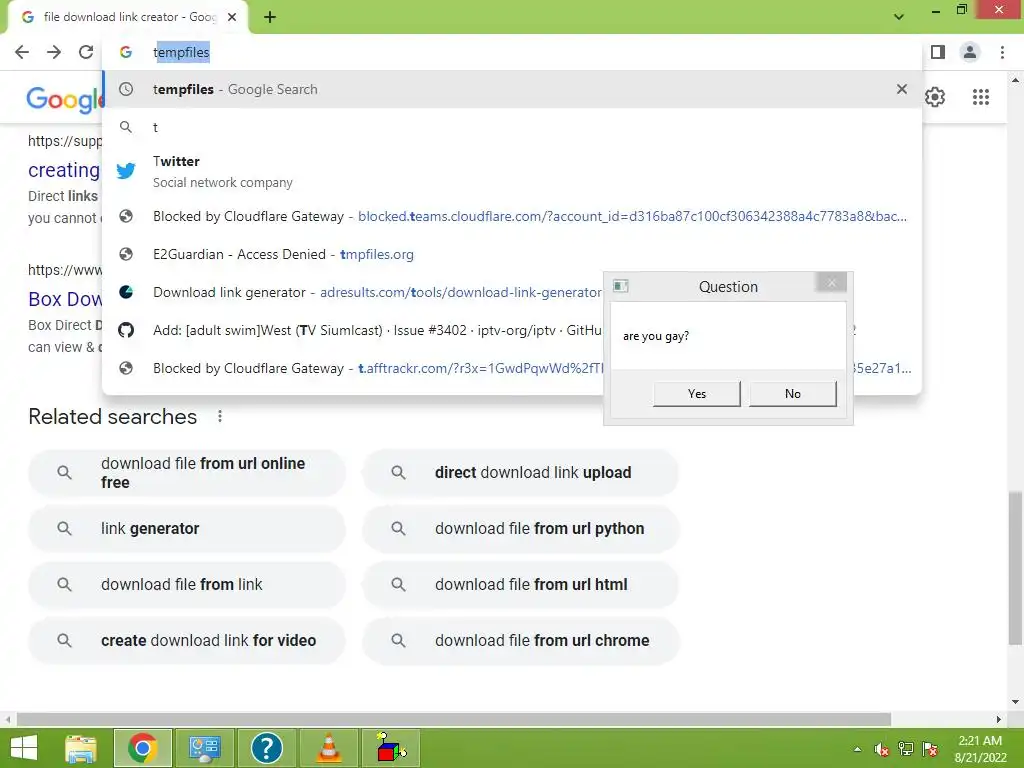Click the page scroll-up arrow

[1015, 81]
